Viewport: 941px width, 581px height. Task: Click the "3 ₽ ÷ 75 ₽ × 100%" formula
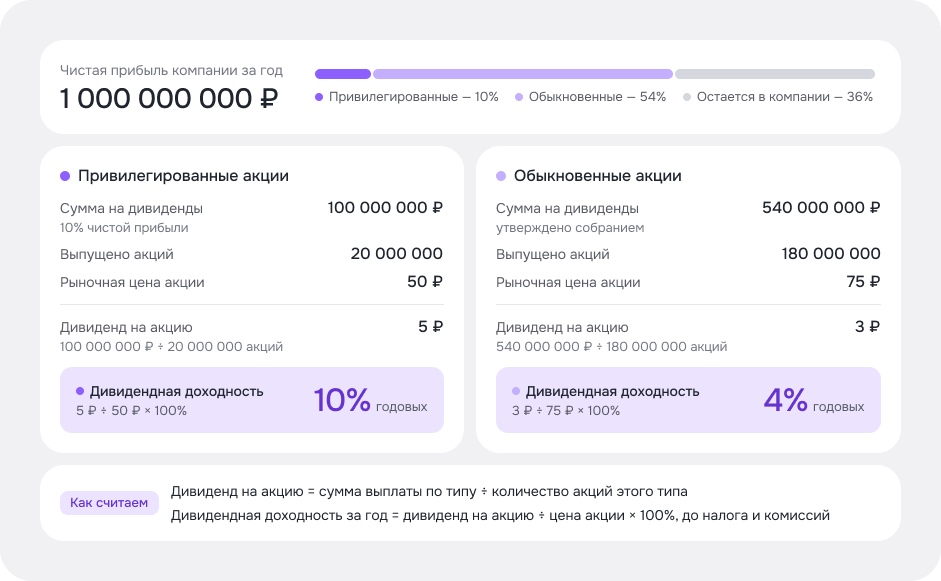coord(566,411)
